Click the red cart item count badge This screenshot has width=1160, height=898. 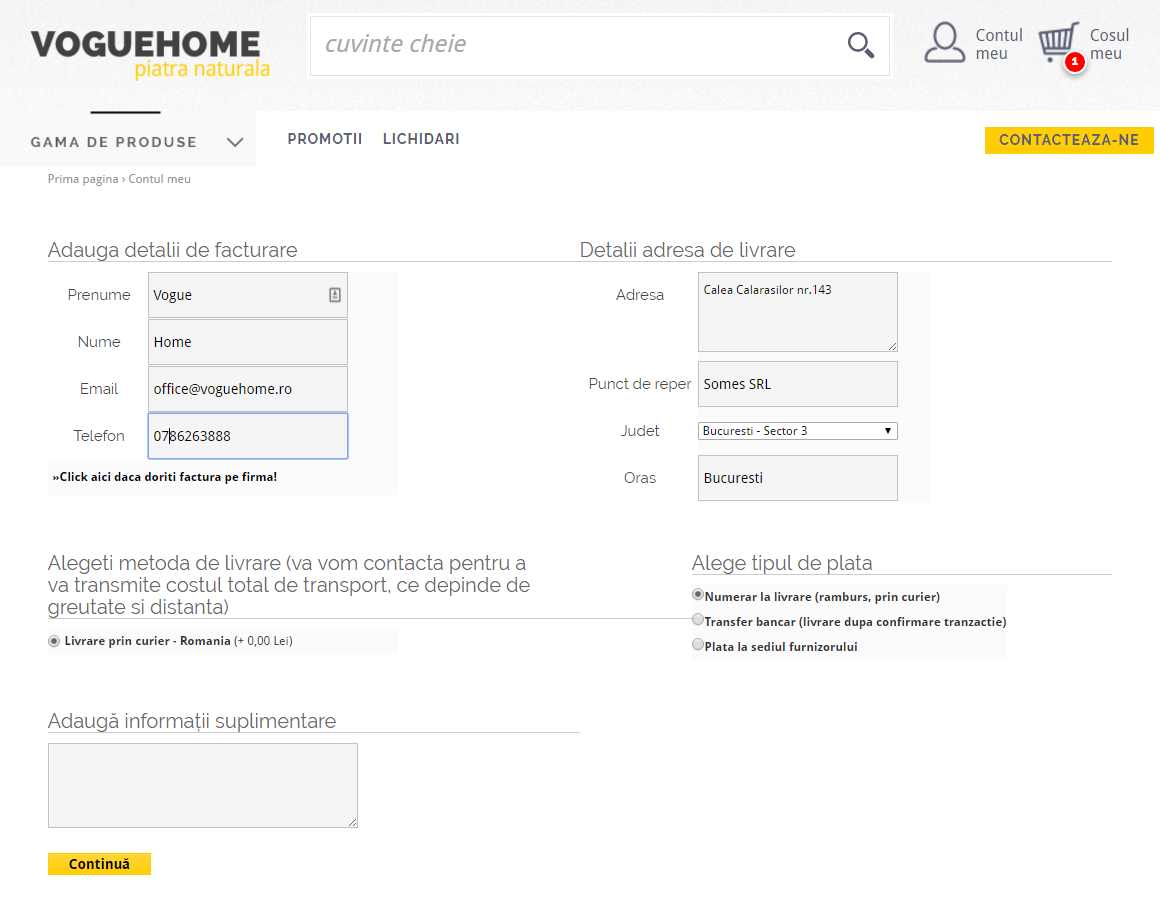pyautogui.click(x=1075, y=62)
